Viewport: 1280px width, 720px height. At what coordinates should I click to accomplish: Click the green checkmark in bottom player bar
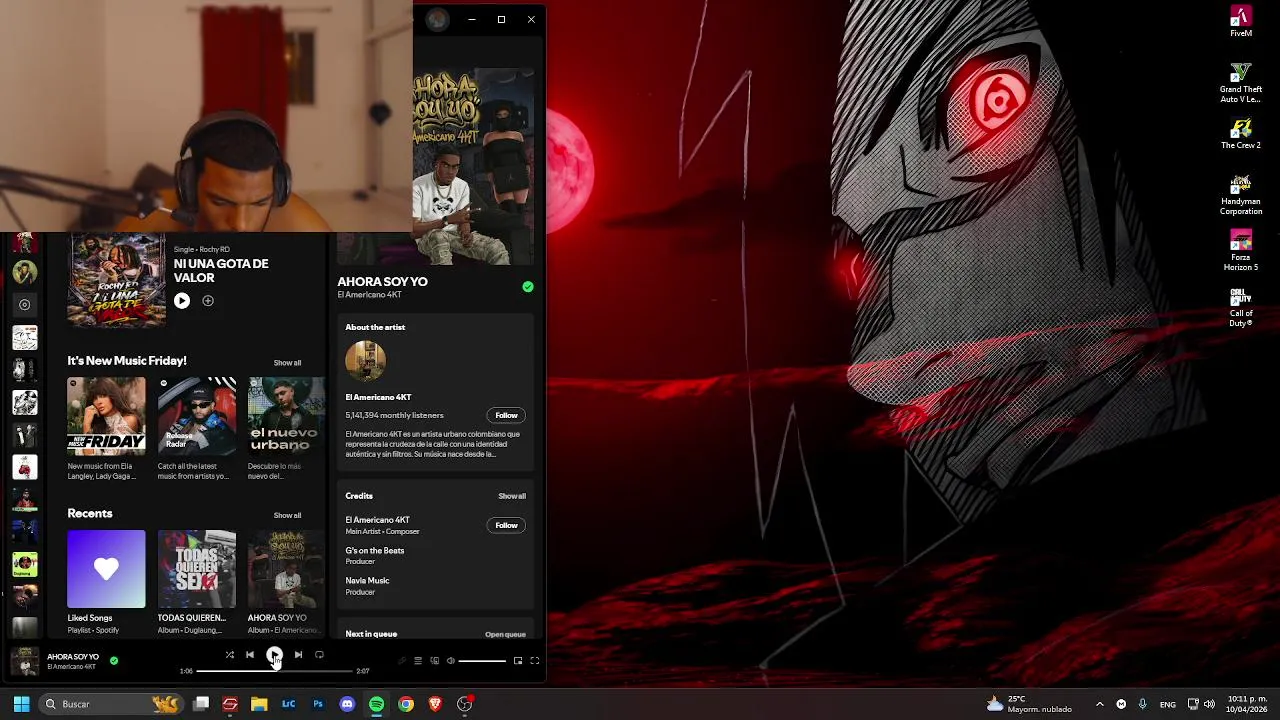click(x=114, y=661)
